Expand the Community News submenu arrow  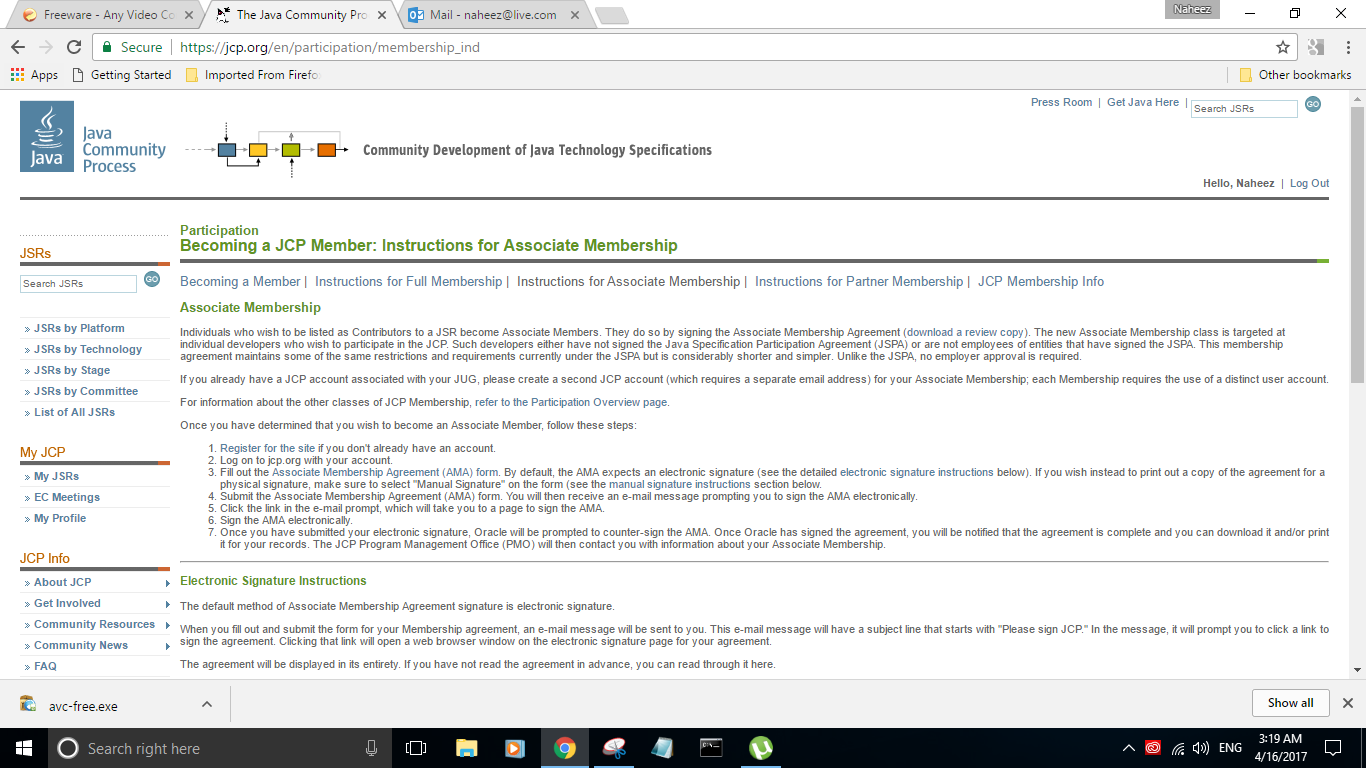click(167, 646)
